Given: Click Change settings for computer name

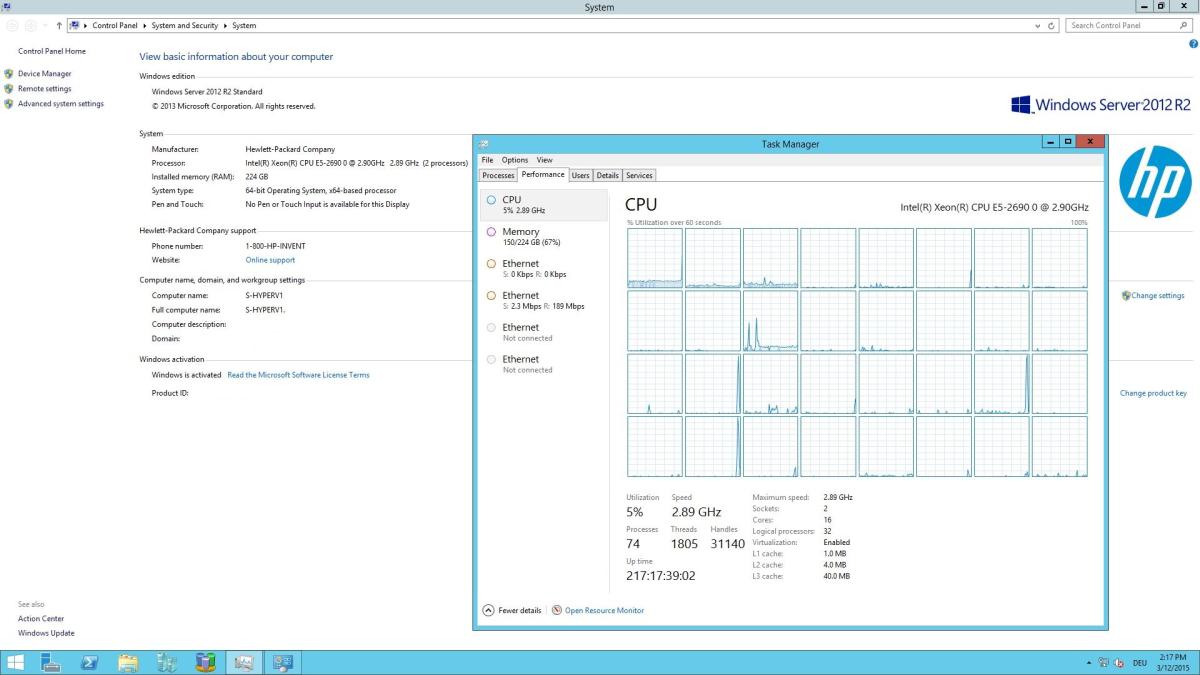Looking at the screenshot, I should tap(1158, 296).
